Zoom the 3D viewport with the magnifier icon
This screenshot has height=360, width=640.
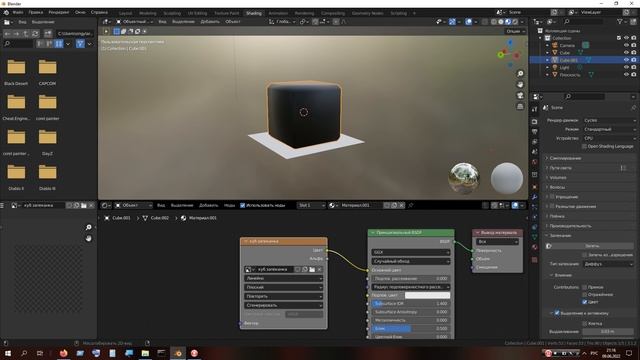point(520,73)
